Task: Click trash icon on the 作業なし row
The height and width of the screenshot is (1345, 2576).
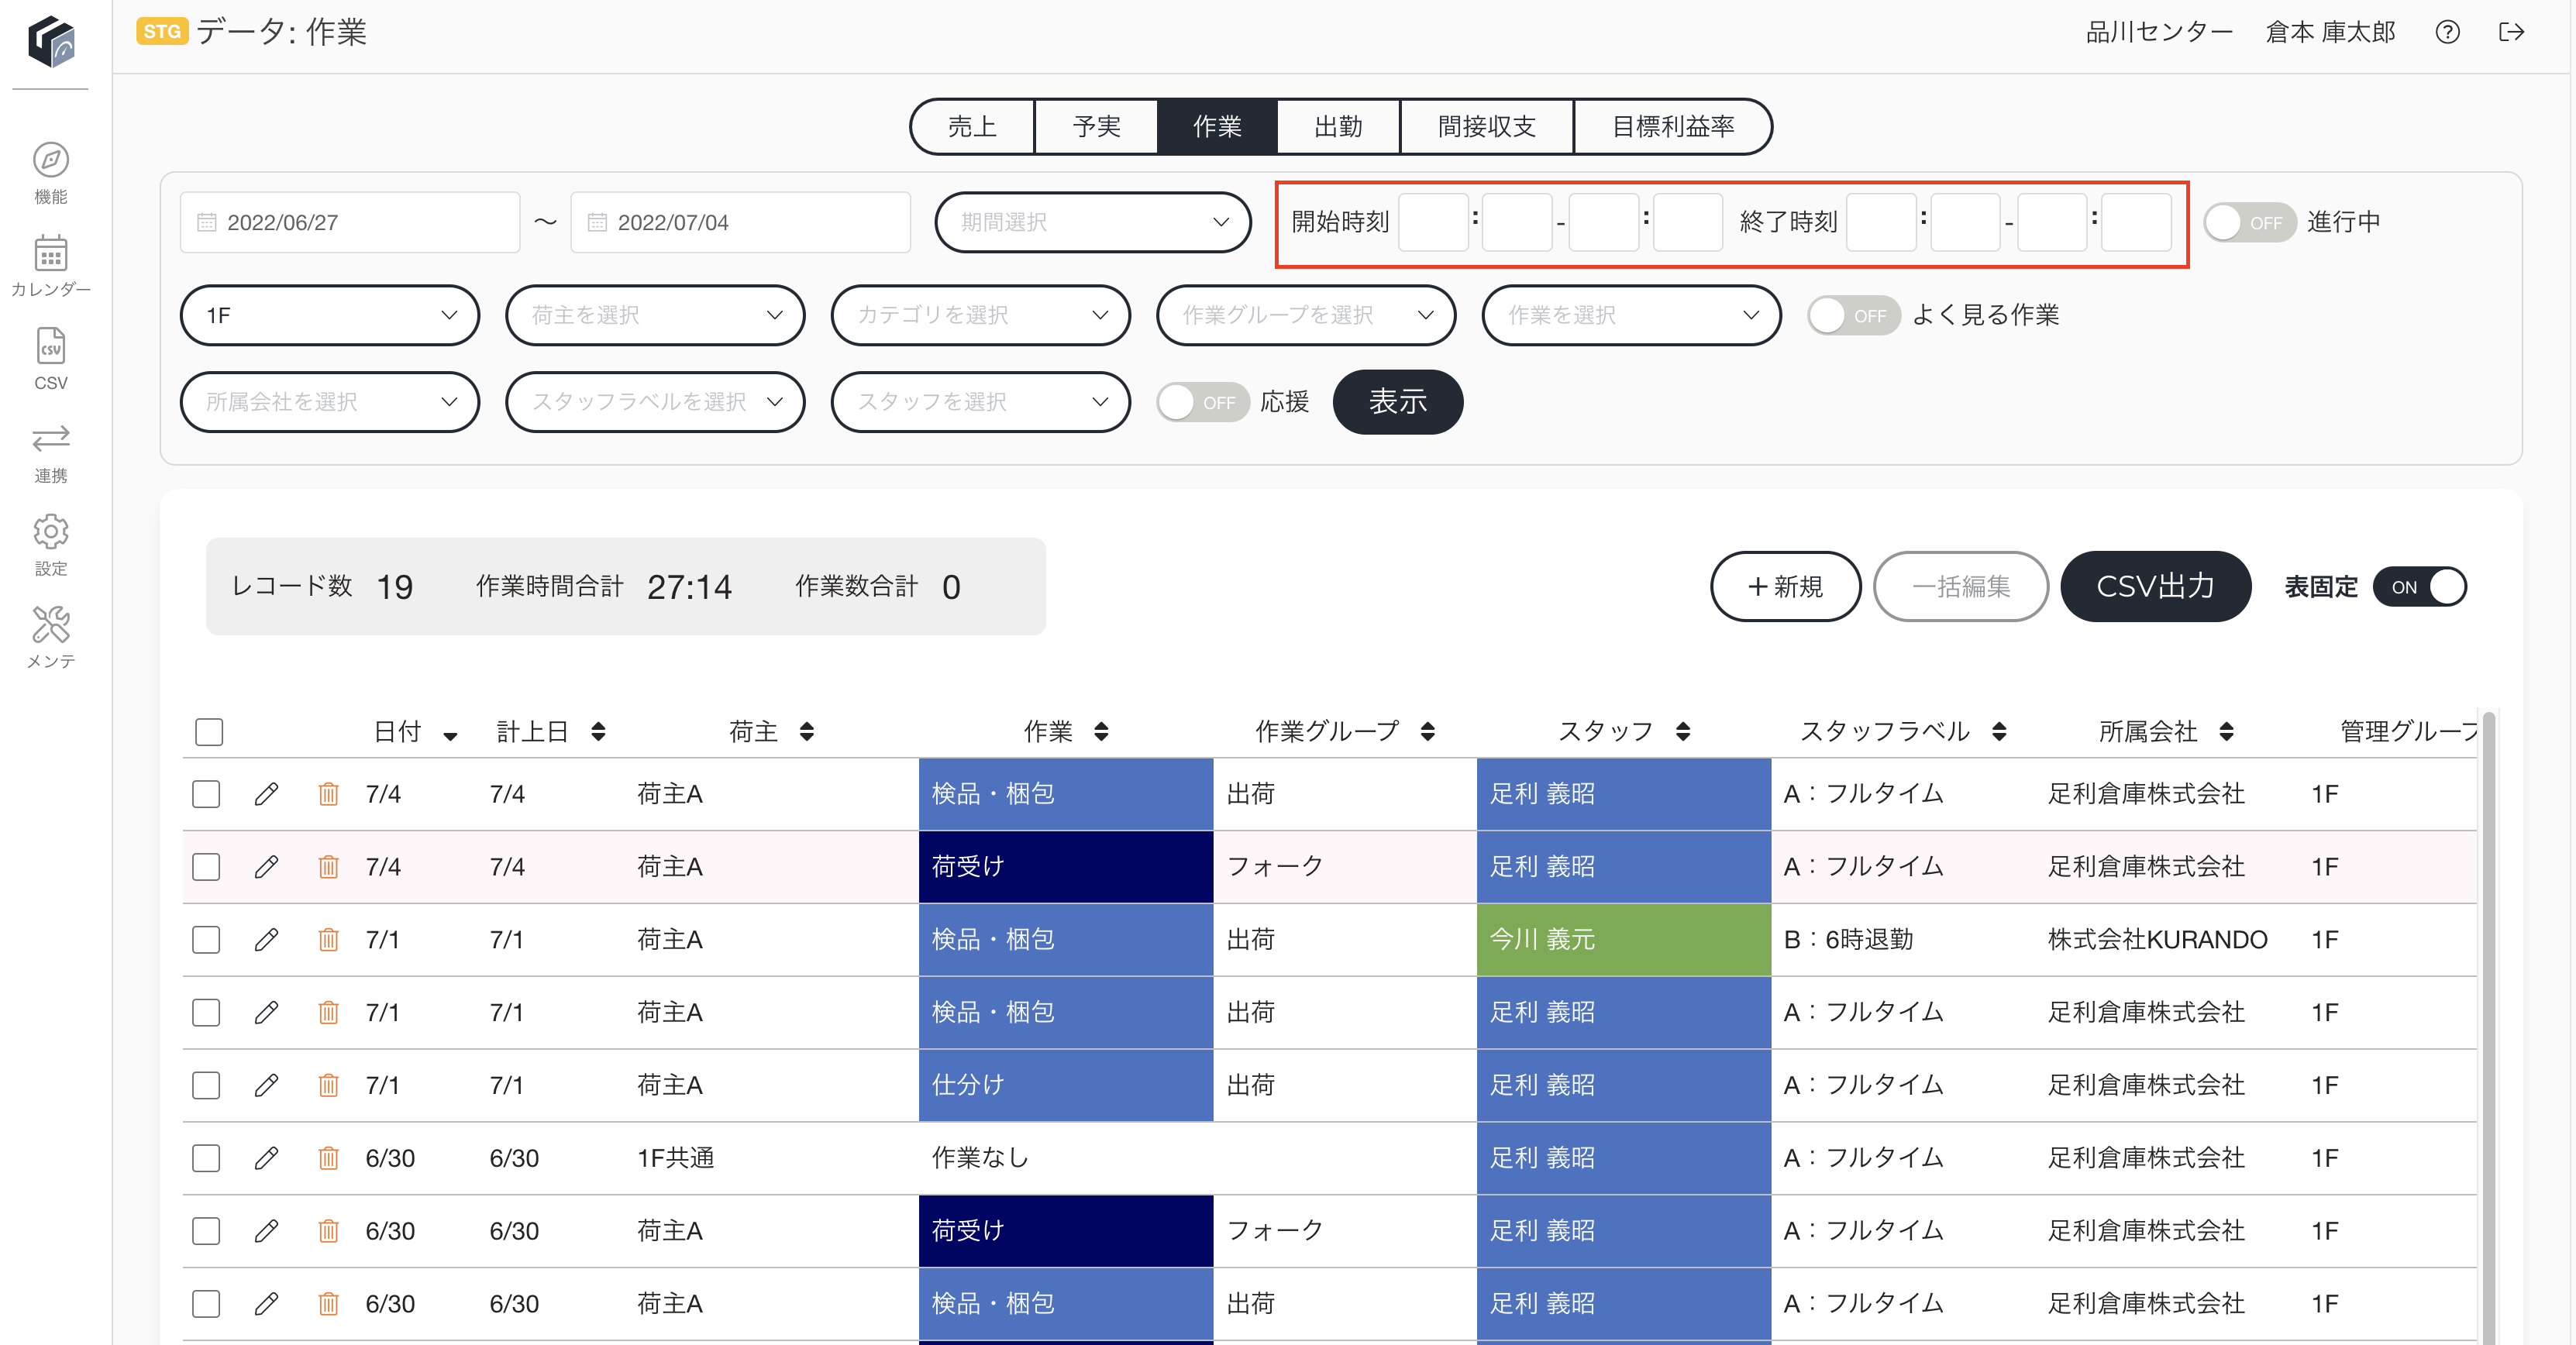Action: (x=328, y=1158)
